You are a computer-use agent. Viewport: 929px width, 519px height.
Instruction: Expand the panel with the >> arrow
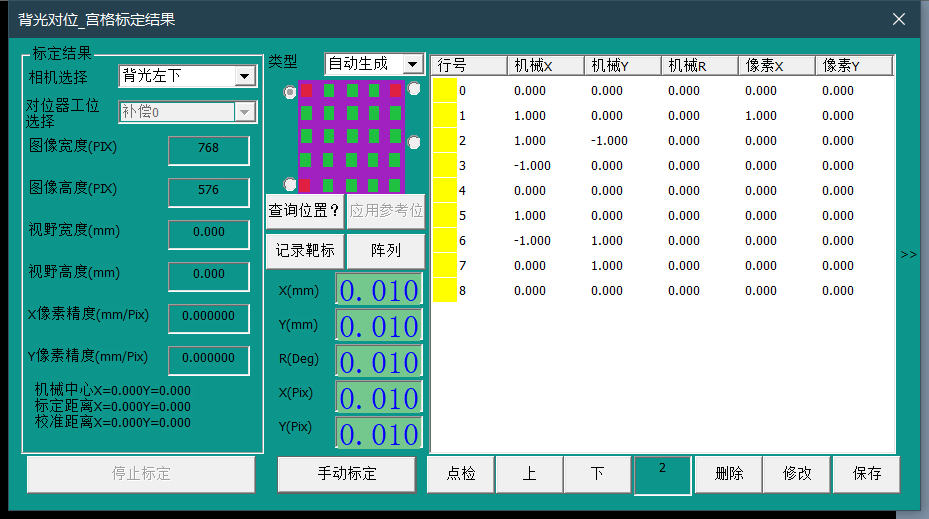click(908, 255)
